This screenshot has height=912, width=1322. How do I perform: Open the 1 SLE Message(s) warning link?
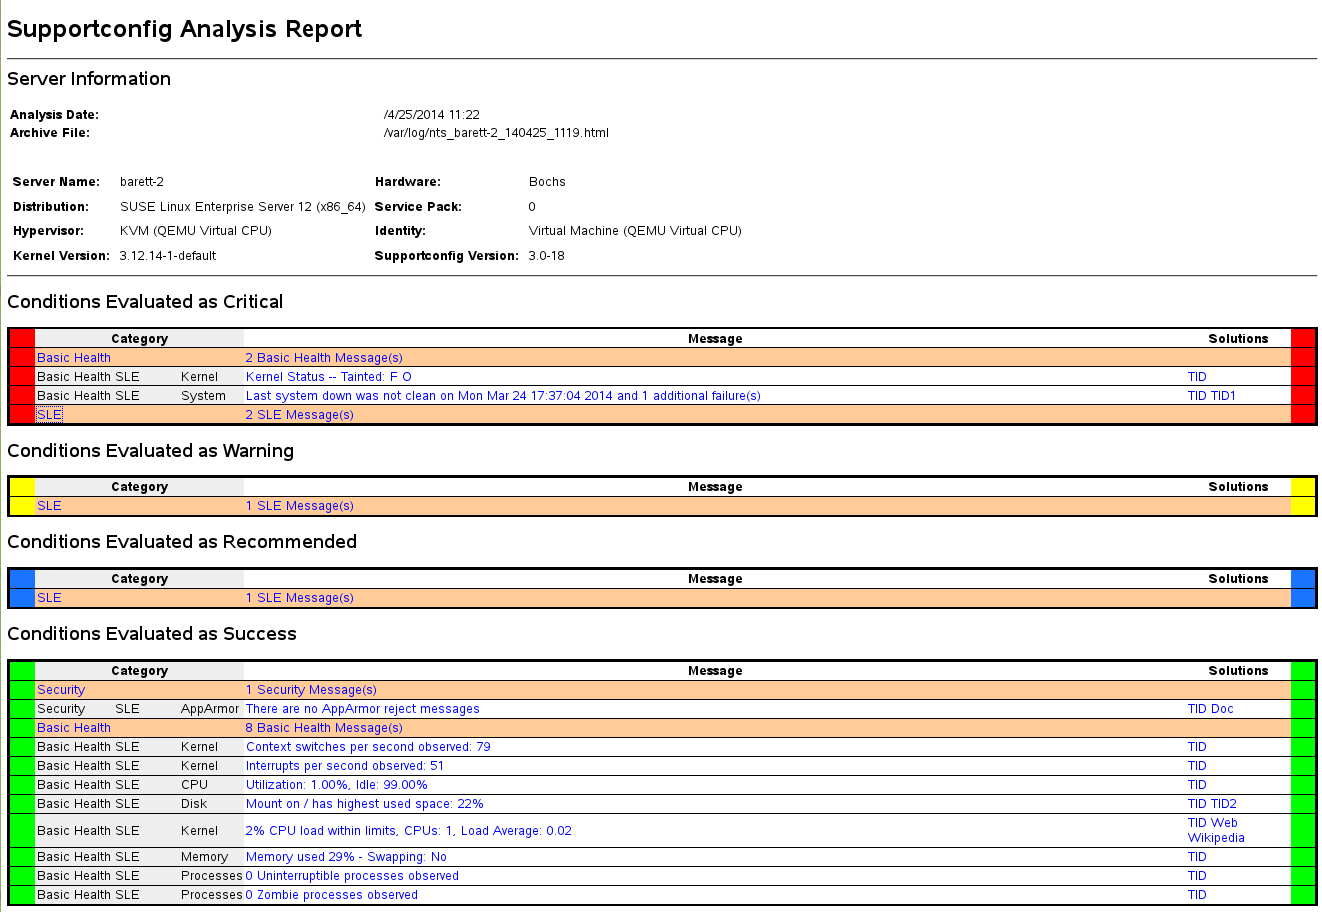click(299, 505)
